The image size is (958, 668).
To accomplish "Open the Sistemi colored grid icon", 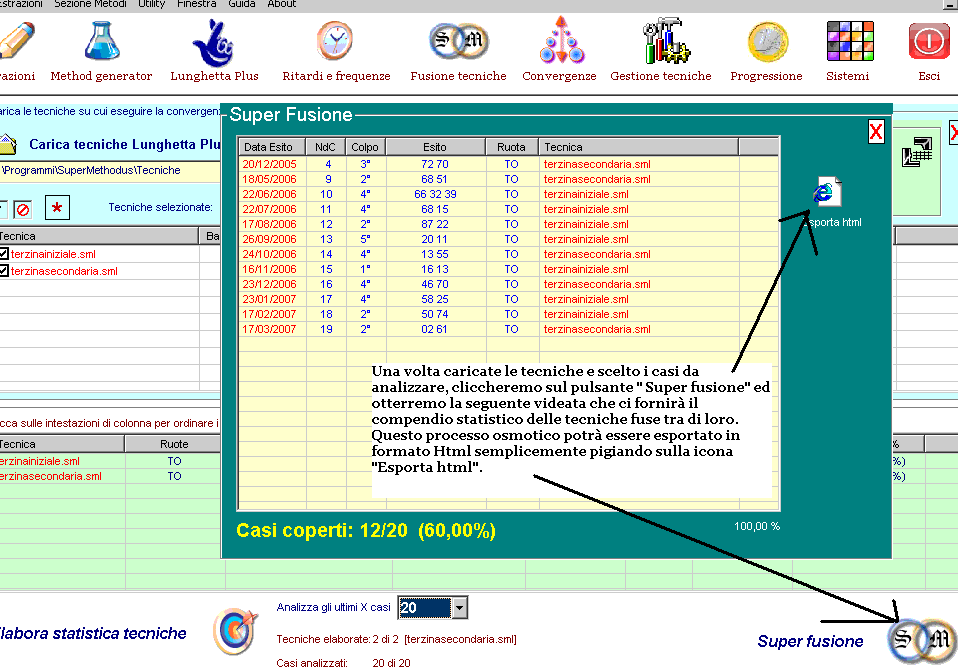I will click(850, 41).
